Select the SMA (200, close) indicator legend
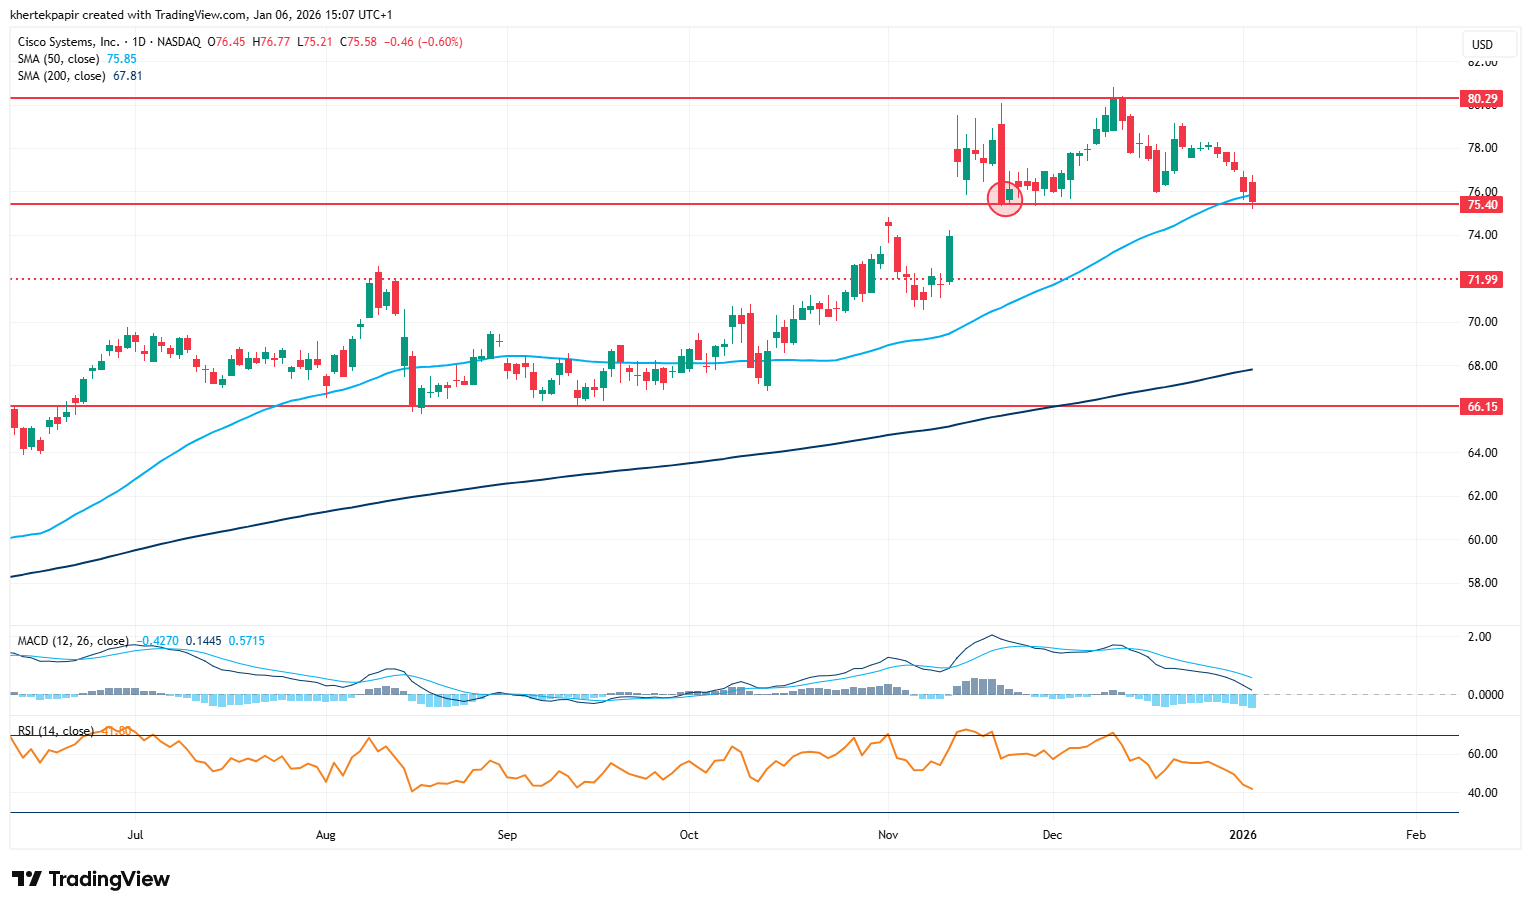The width and height of the screenshot is (1531, 909). [62, 76]
